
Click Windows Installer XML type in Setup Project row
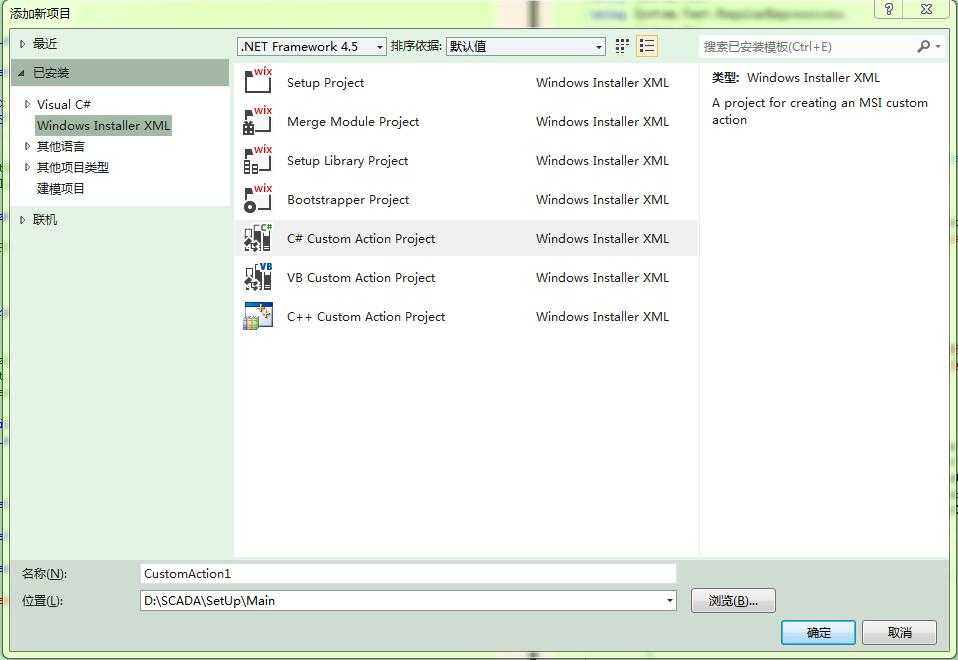[602, 82]
